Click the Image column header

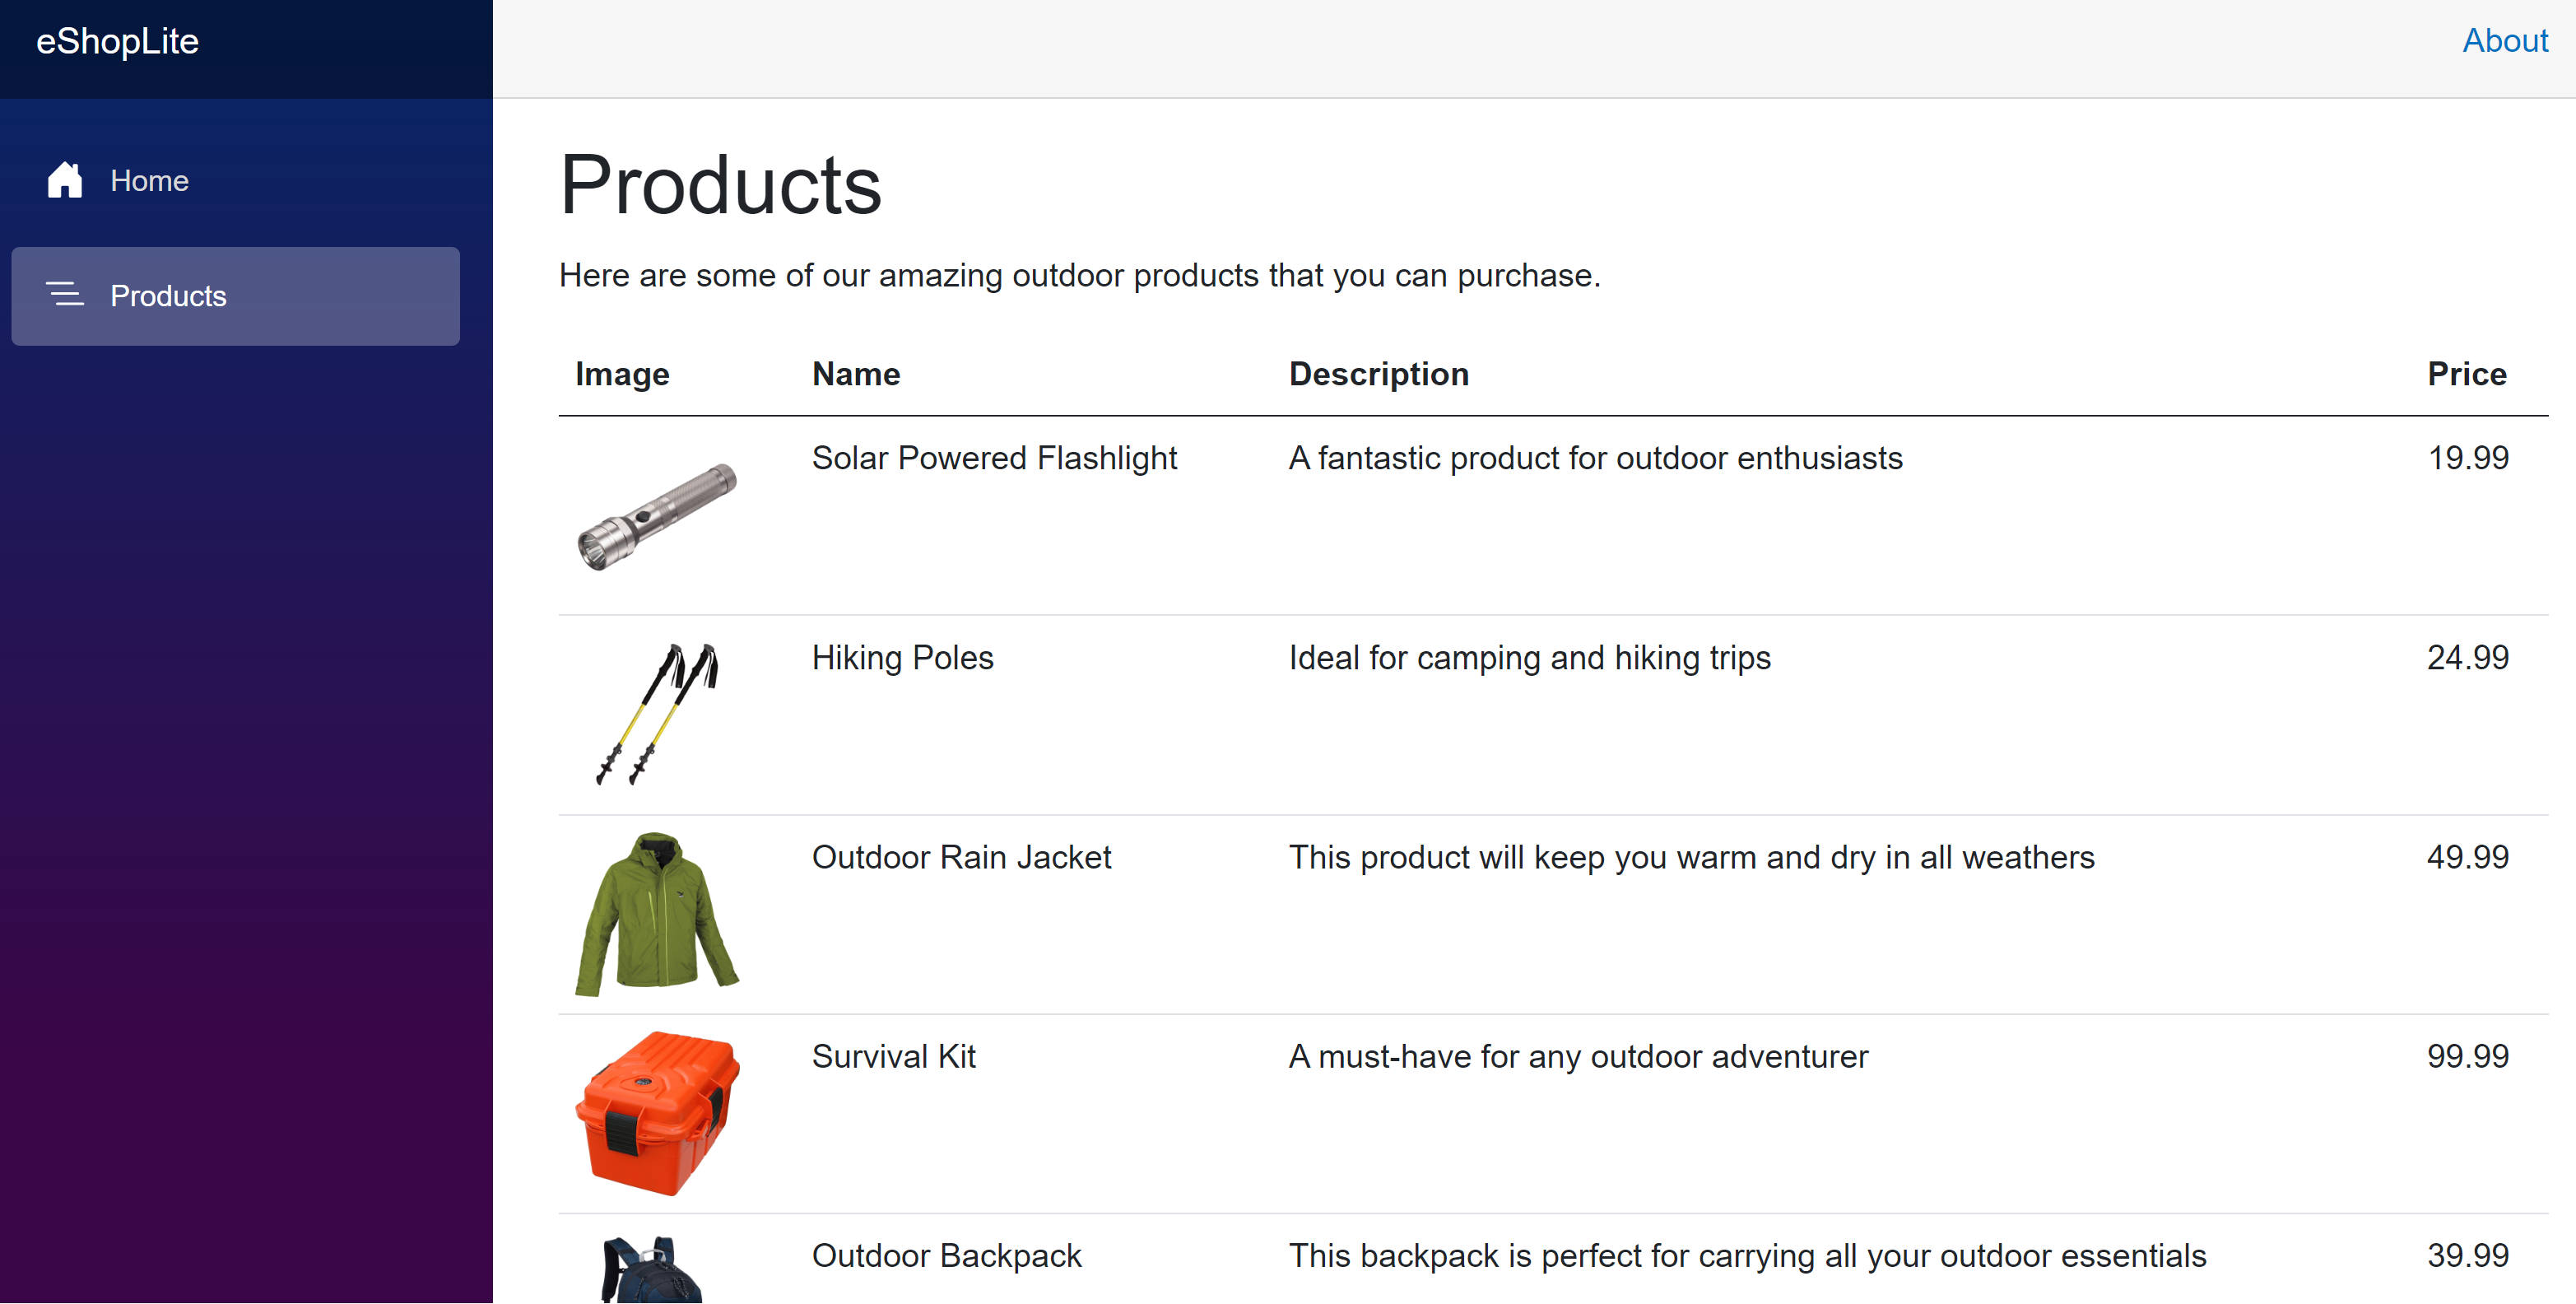point(622,374)
